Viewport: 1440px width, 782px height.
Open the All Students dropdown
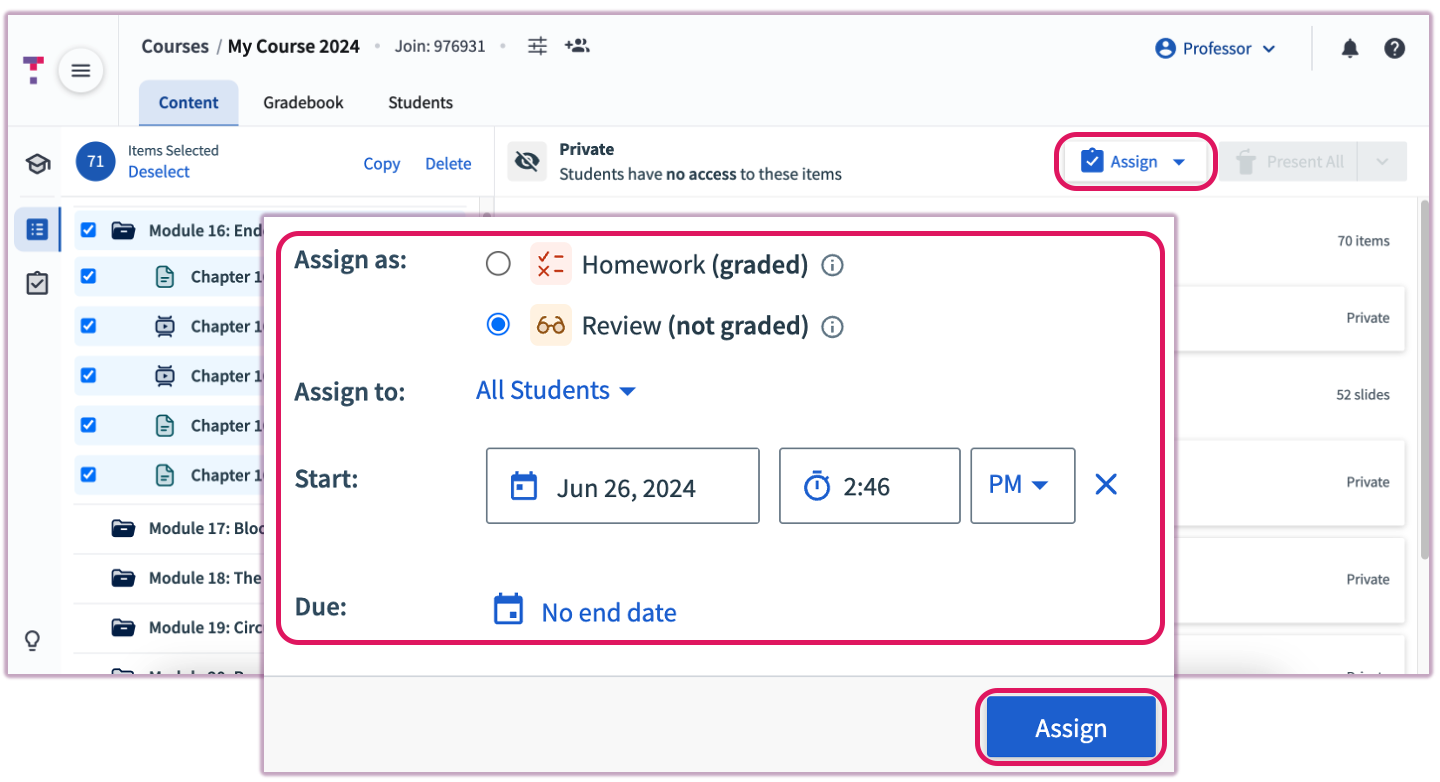pos(556,390)
